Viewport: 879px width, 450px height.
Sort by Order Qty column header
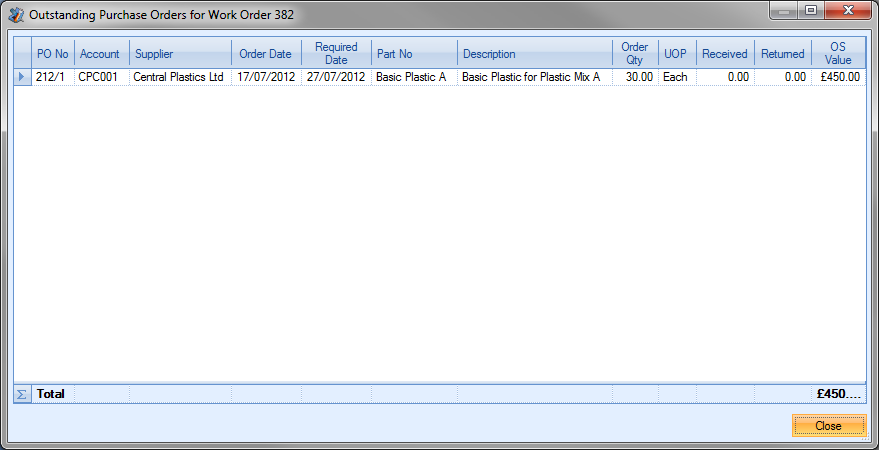[x=635, y=54]
